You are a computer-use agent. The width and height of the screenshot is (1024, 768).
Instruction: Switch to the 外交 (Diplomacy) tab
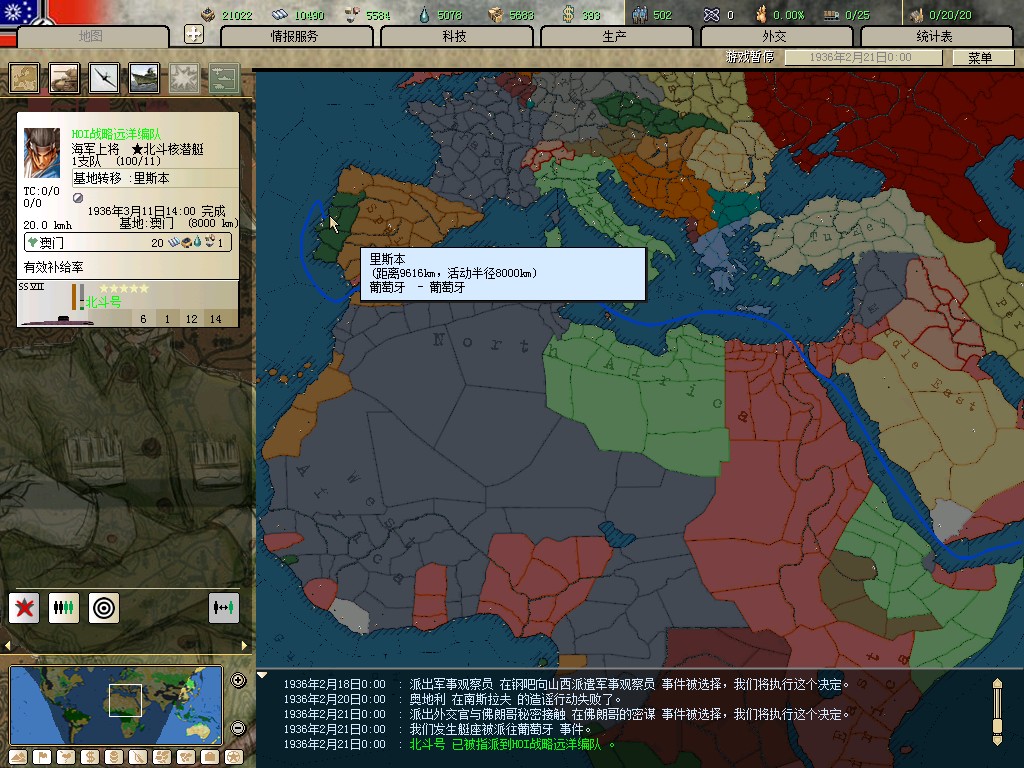tap(774, 36)
